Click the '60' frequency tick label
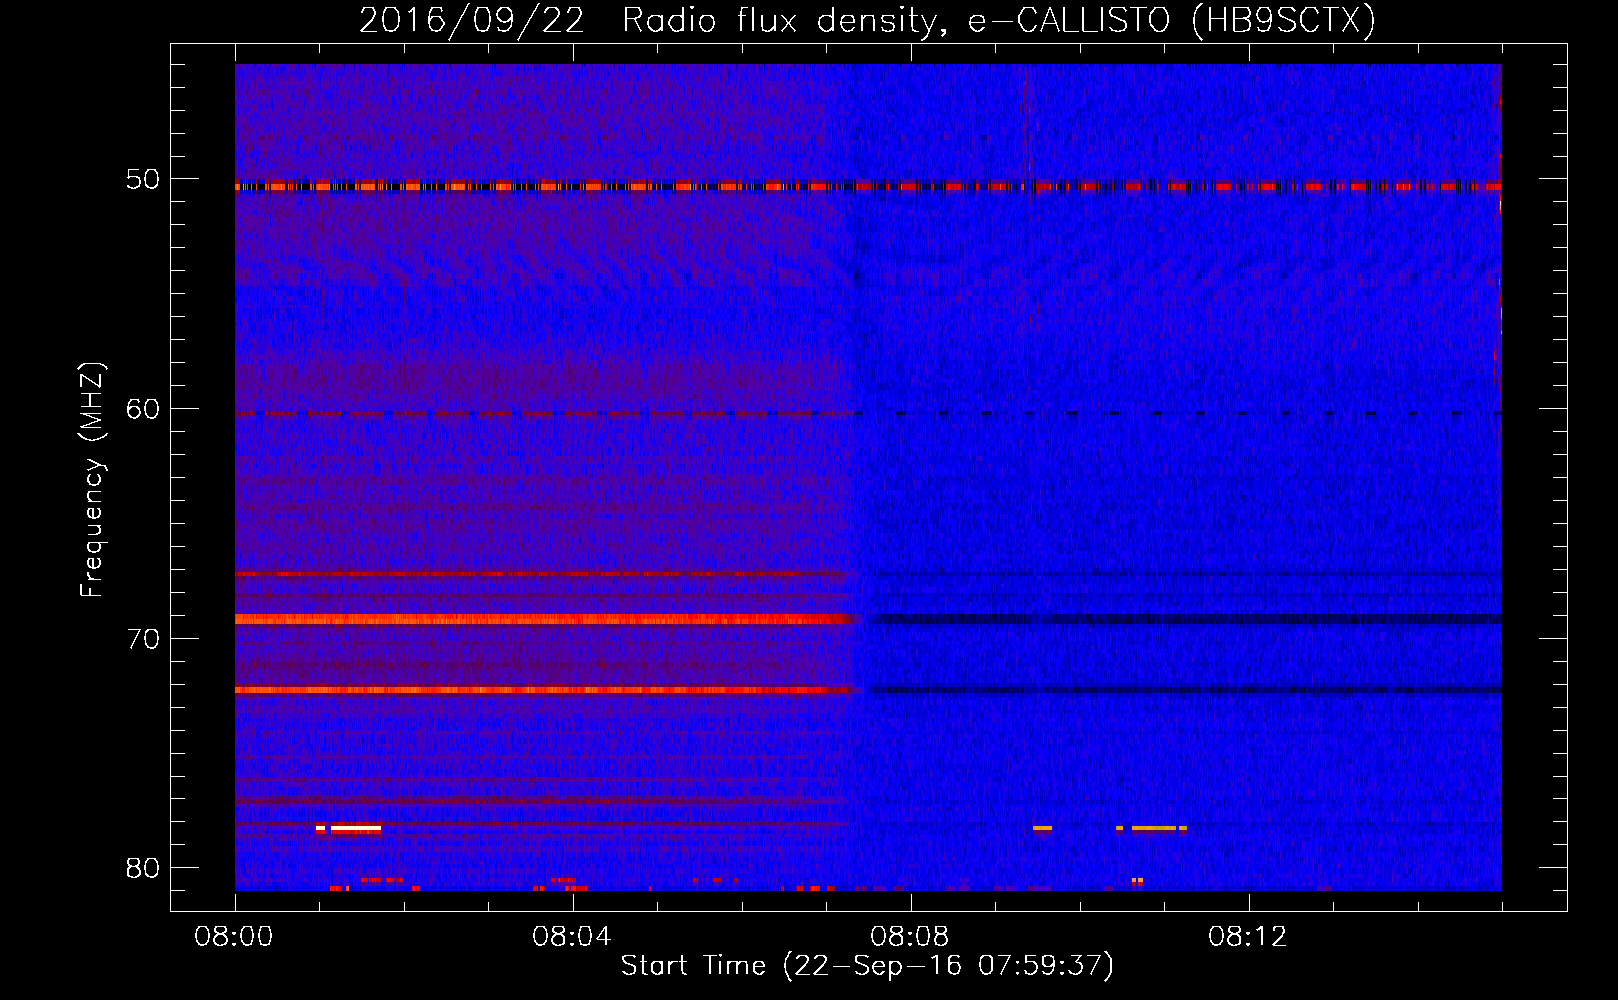Screen dimensions: 1618x1000 [x=143, y=409]
